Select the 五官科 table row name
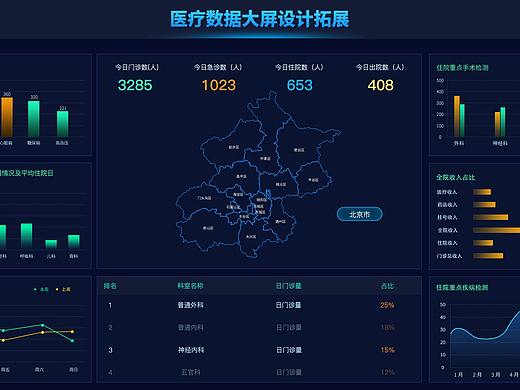 (x=190, y=372)
